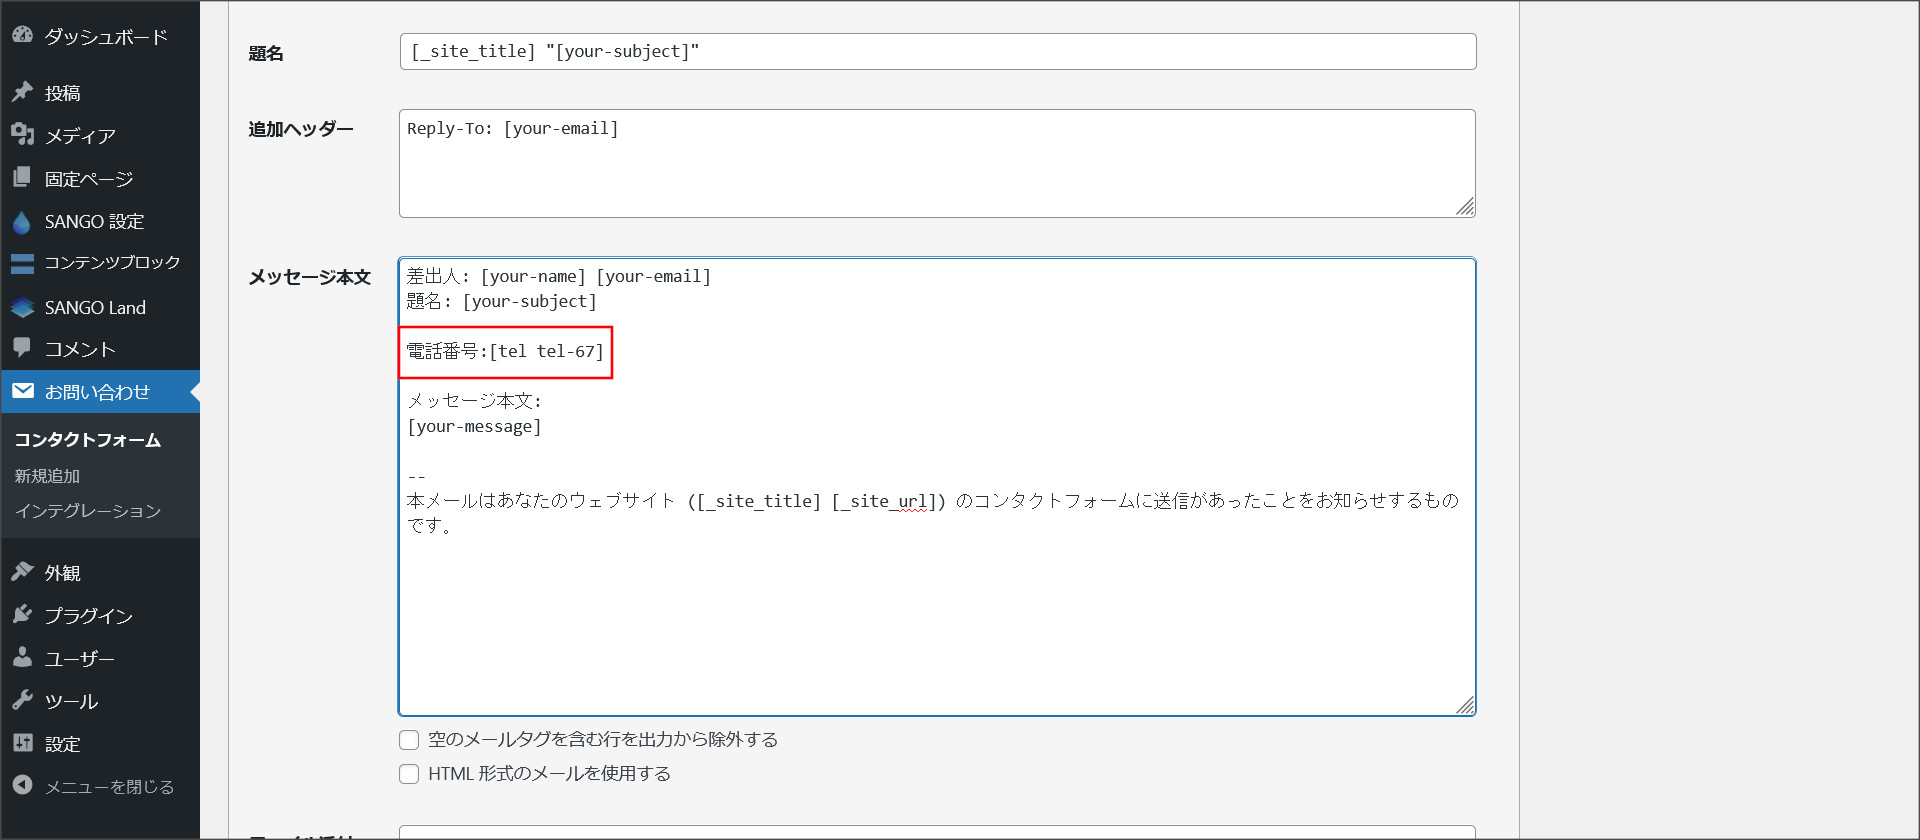
Task: Open the 設定 settings menu
Action: [x=62, y=744]
